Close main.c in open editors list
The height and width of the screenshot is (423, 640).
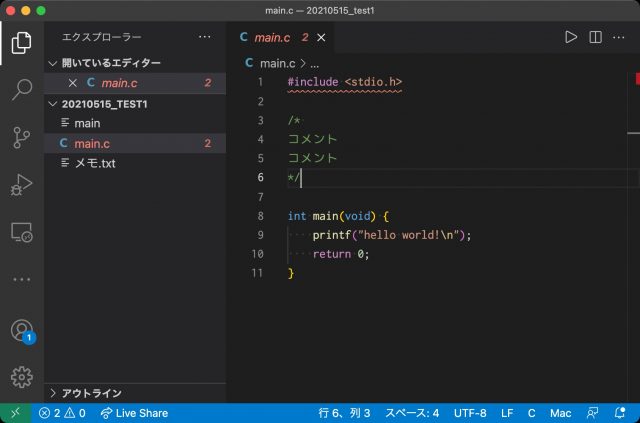pos(73,83)
